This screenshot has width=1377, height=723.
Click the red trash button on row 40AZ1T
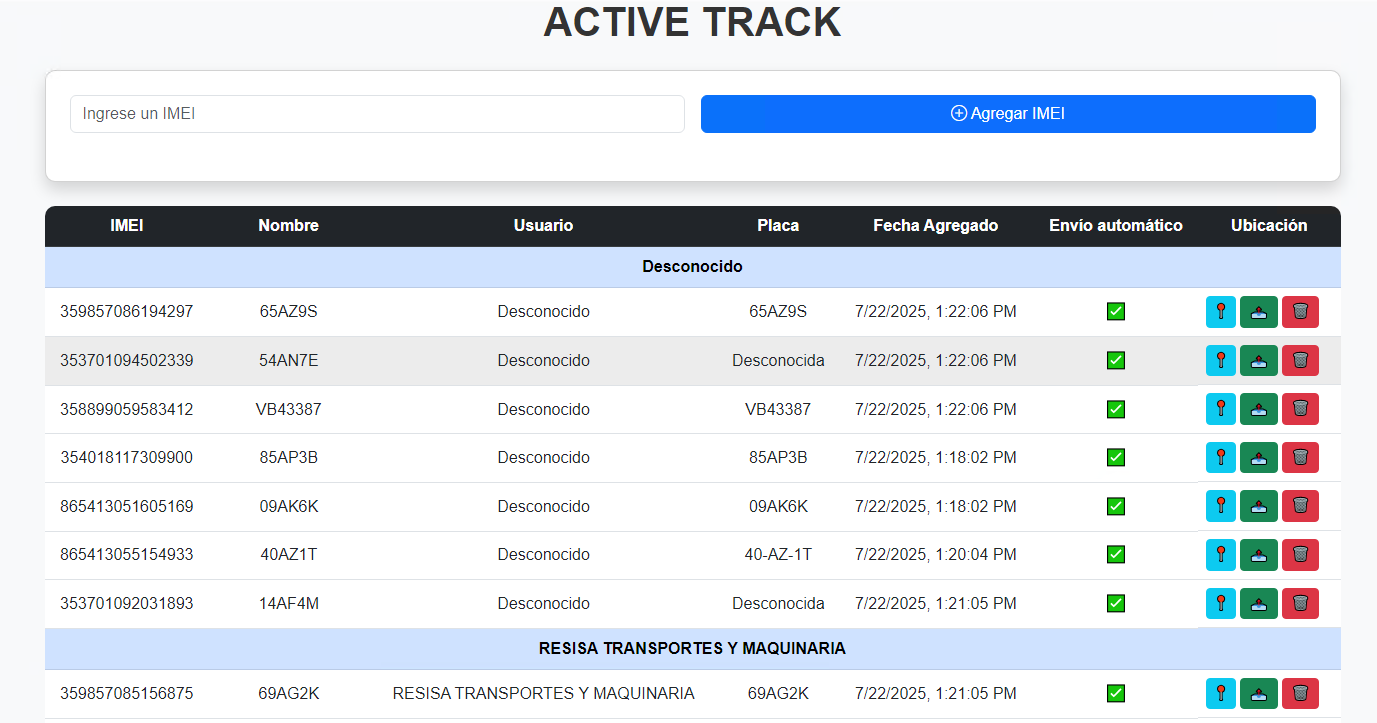tap(1300, 555)
